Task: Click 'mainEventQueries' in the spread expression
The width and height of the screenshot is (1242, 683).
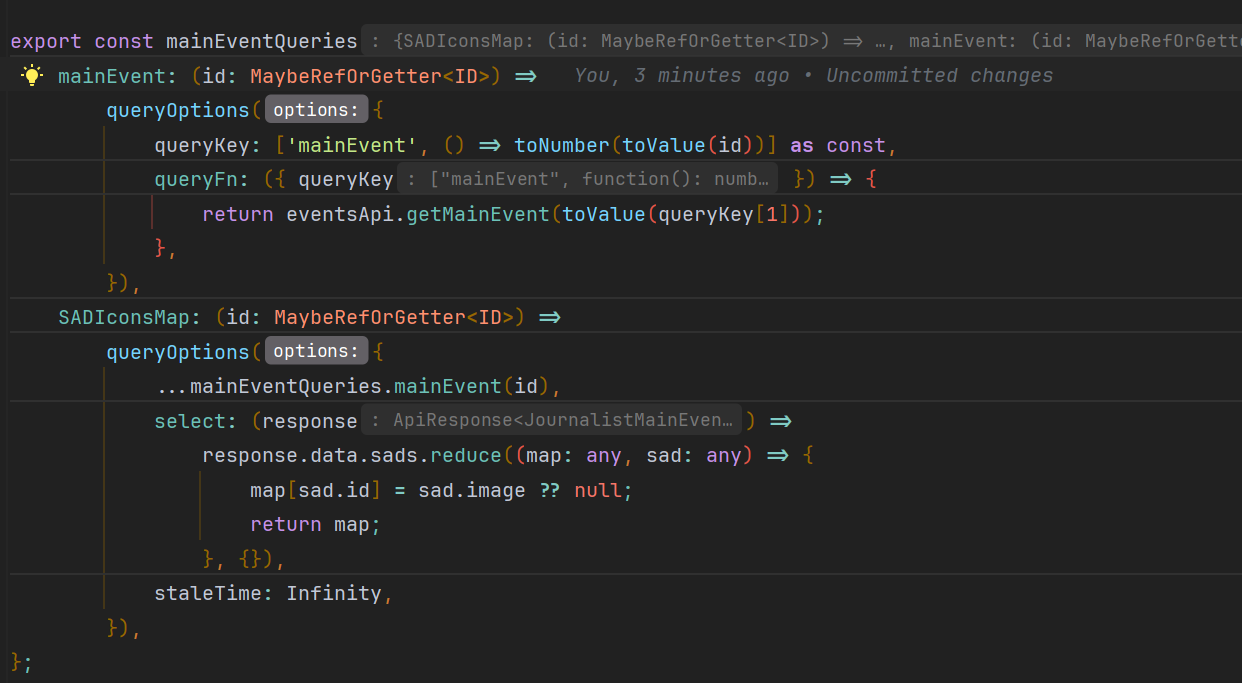Action: [286, 386]
